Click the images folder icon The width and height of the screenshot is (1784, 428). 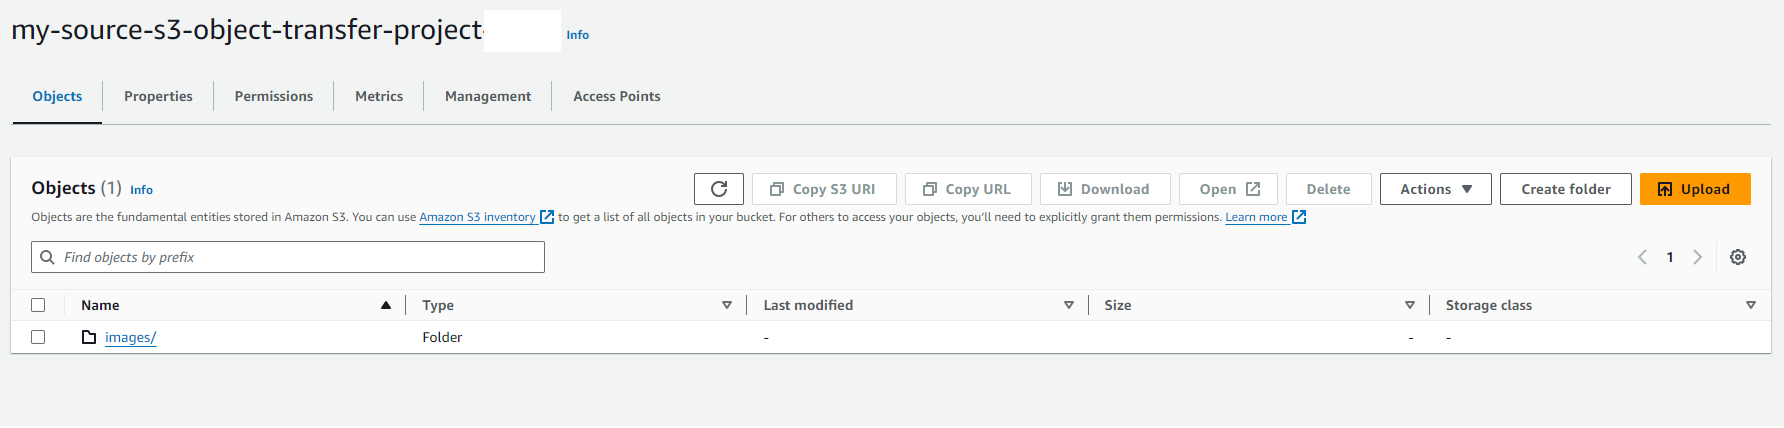pyautogui.click(x=89, y=337)
